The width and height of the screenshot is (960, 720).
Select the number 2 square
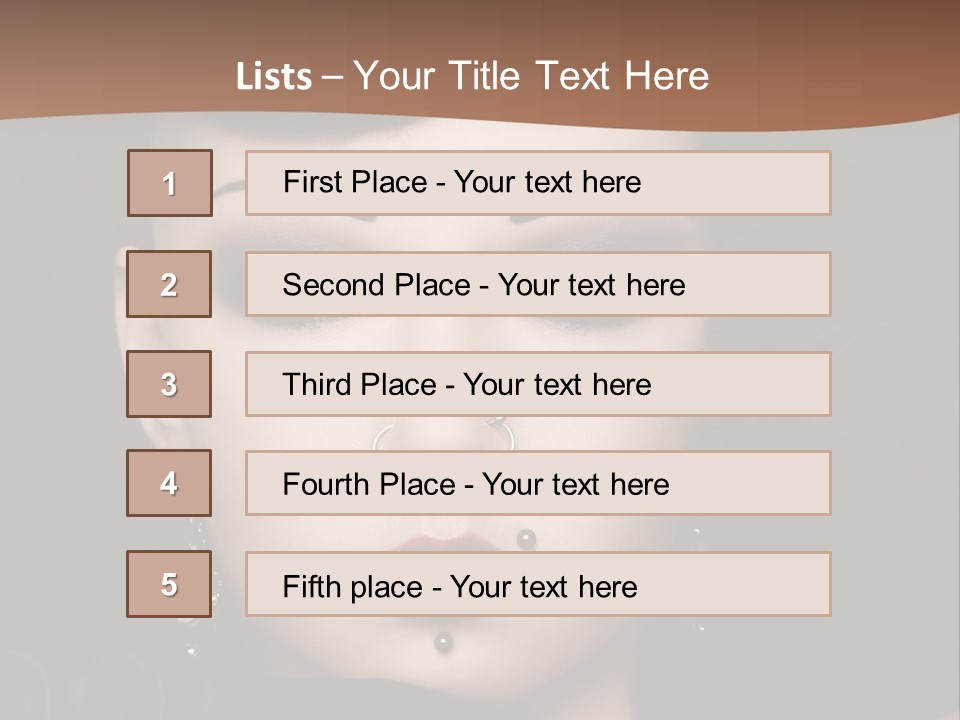pos(169,284)
